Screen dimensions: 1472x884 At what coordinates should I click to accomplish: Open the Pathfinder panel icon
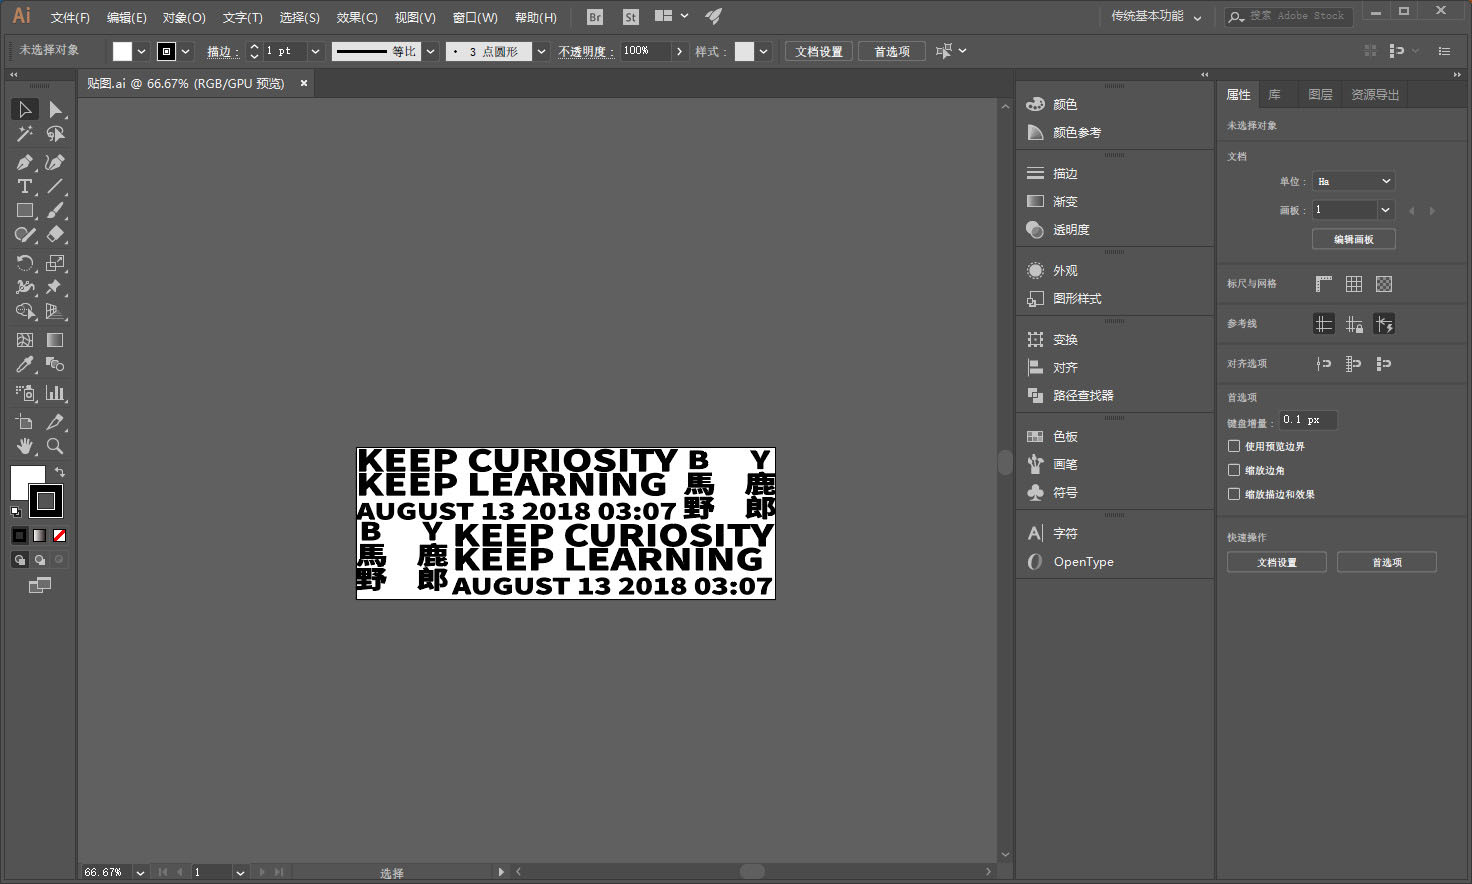tap(1035, 396)
